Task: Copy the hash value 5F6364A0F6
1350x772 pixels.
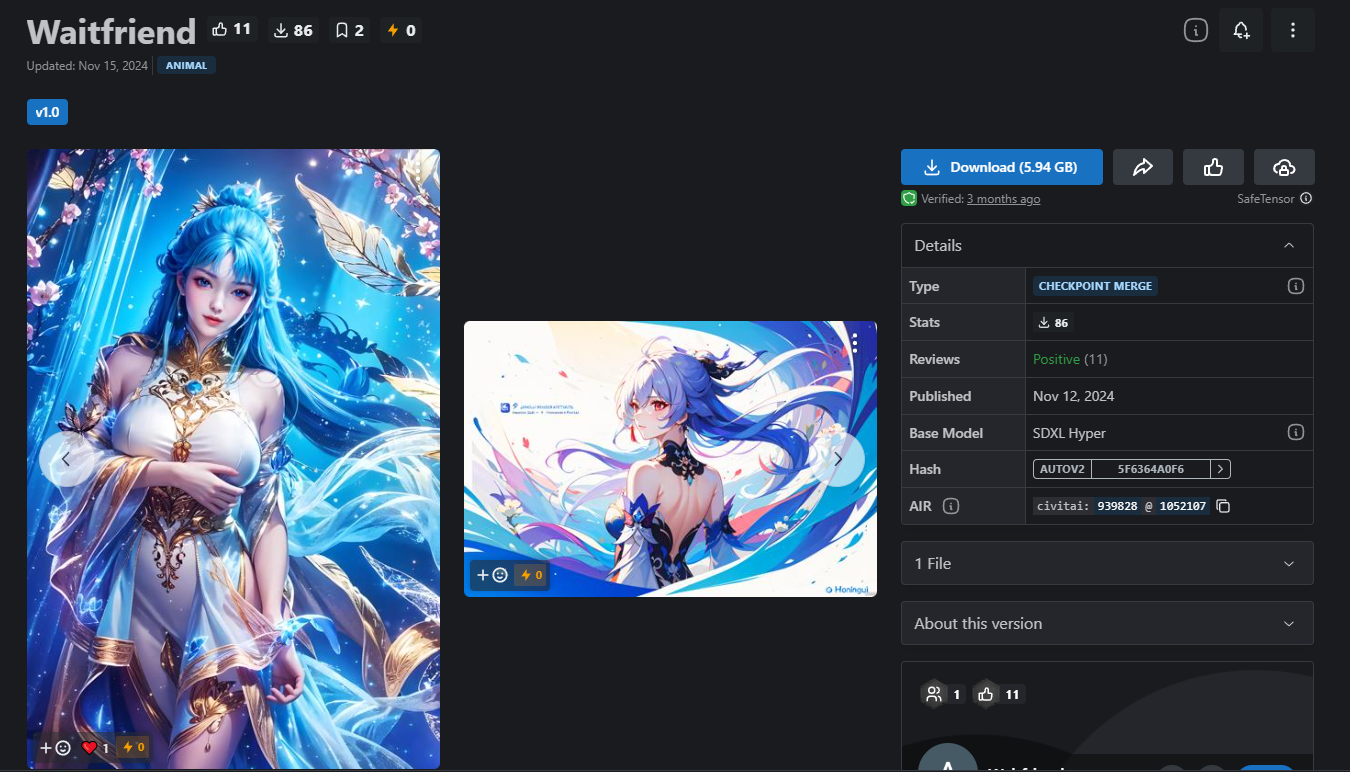Action: click(1150, 469)
